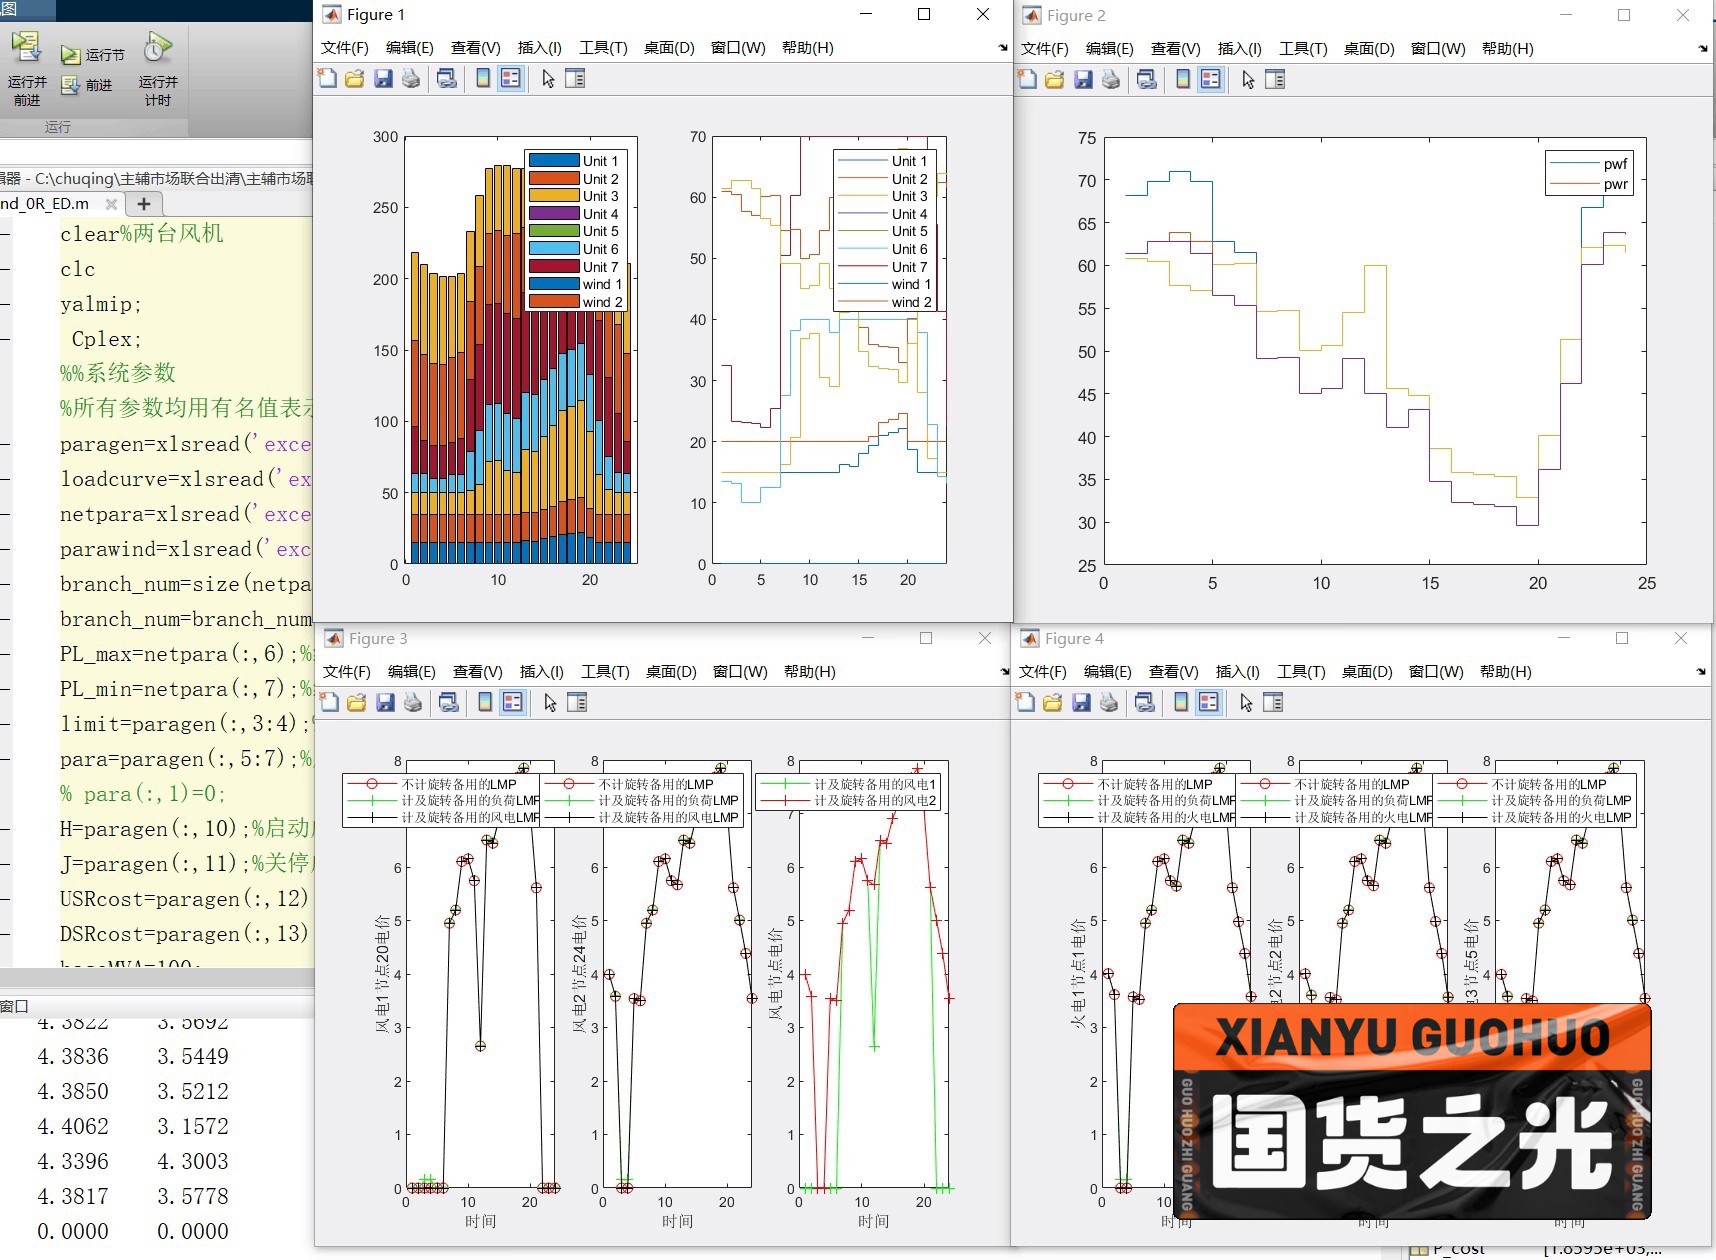Toggle Insert Colorbar in Figure 3 toolbar
Viewport: 1716px width, 1260px height.
coord(485,702)
